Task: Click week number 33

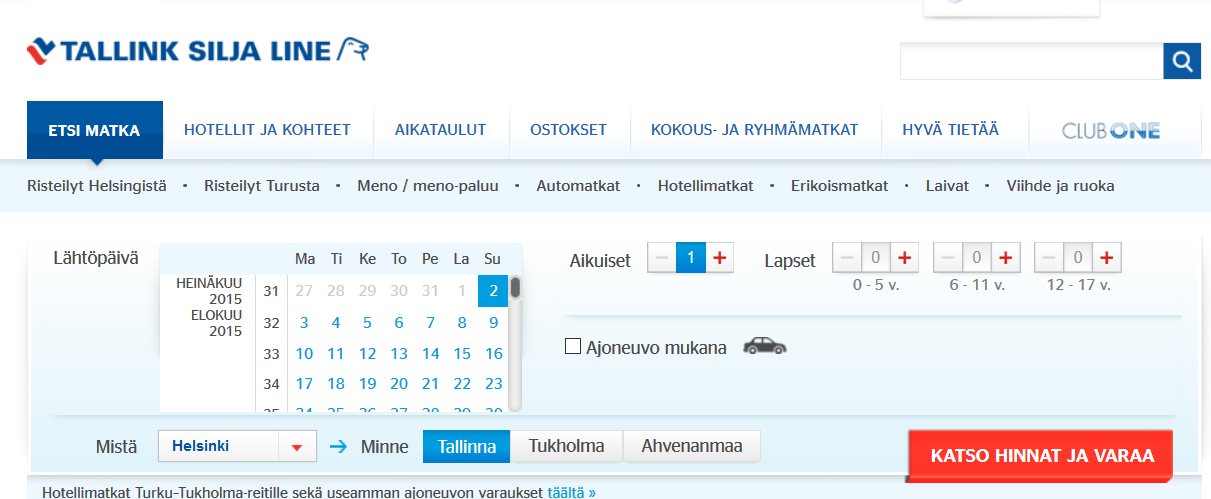Action: (x=271, y=354)
